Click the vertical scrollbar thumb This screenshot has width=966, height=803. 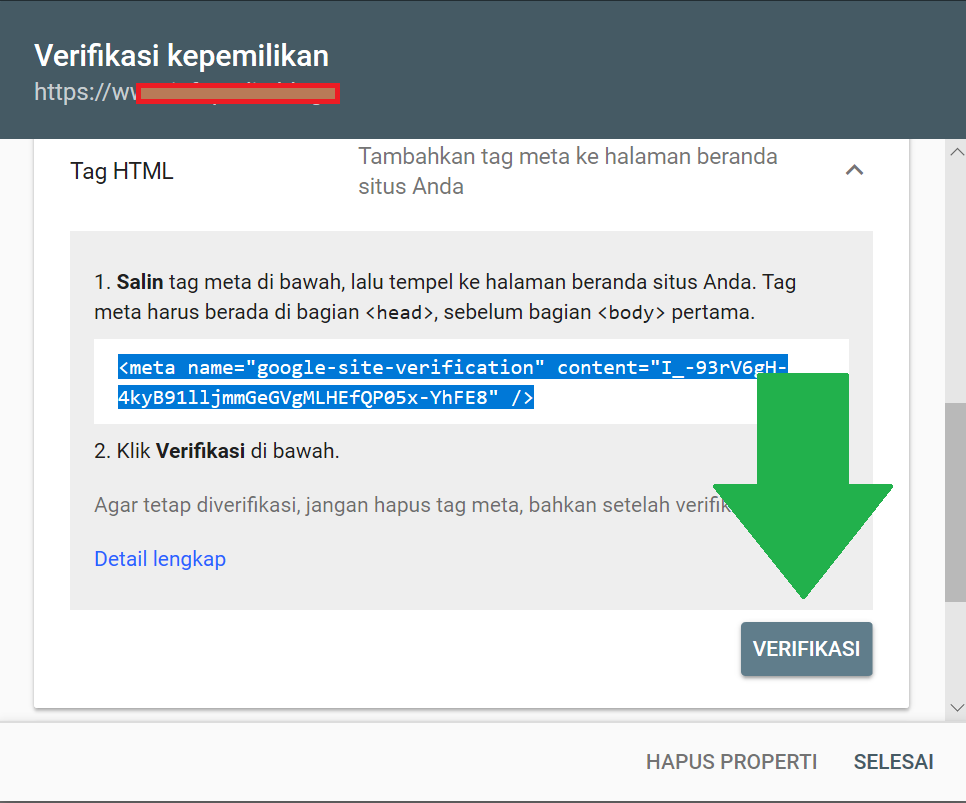[956, 500]
